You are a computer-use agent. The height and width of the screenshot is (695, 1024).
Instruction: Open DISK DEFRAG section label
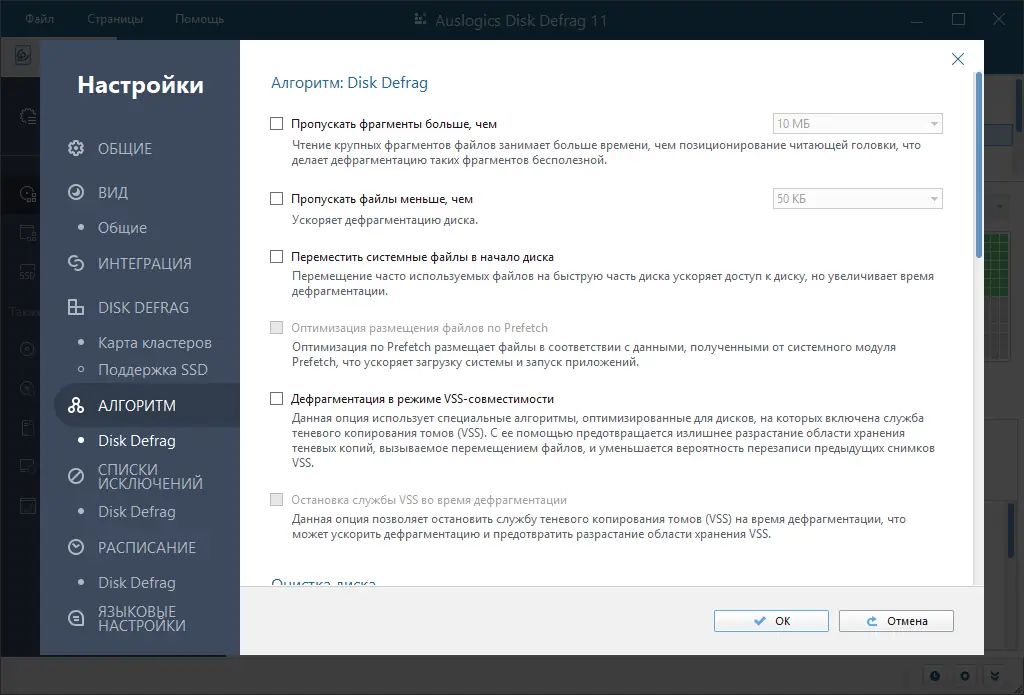pos(143,307)
